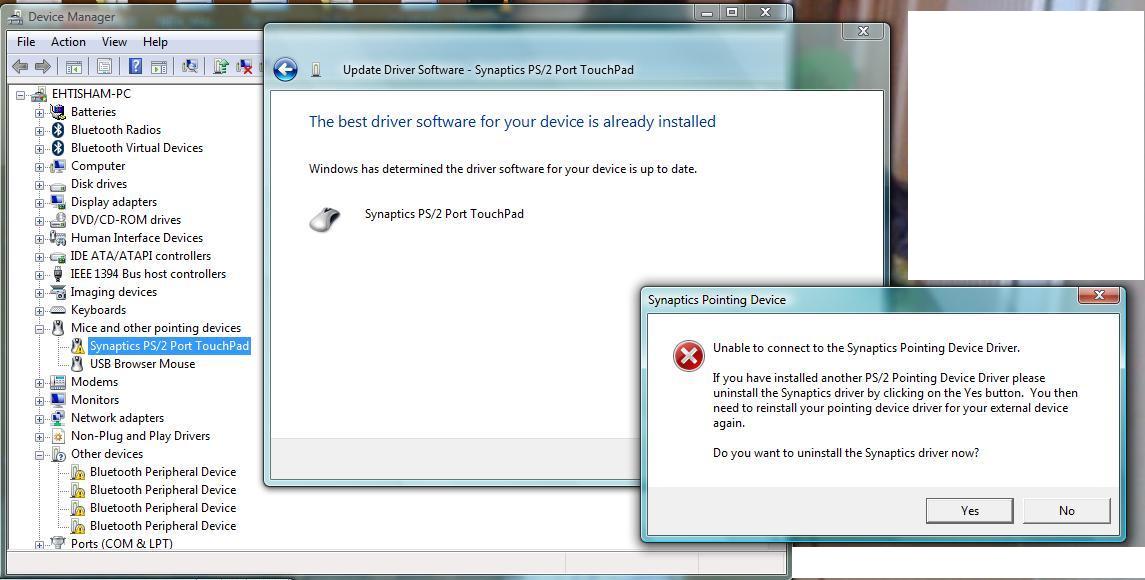
Task: Toggle the Show/Hide Action Pane toolbar icon
Action: click(158, 66)
